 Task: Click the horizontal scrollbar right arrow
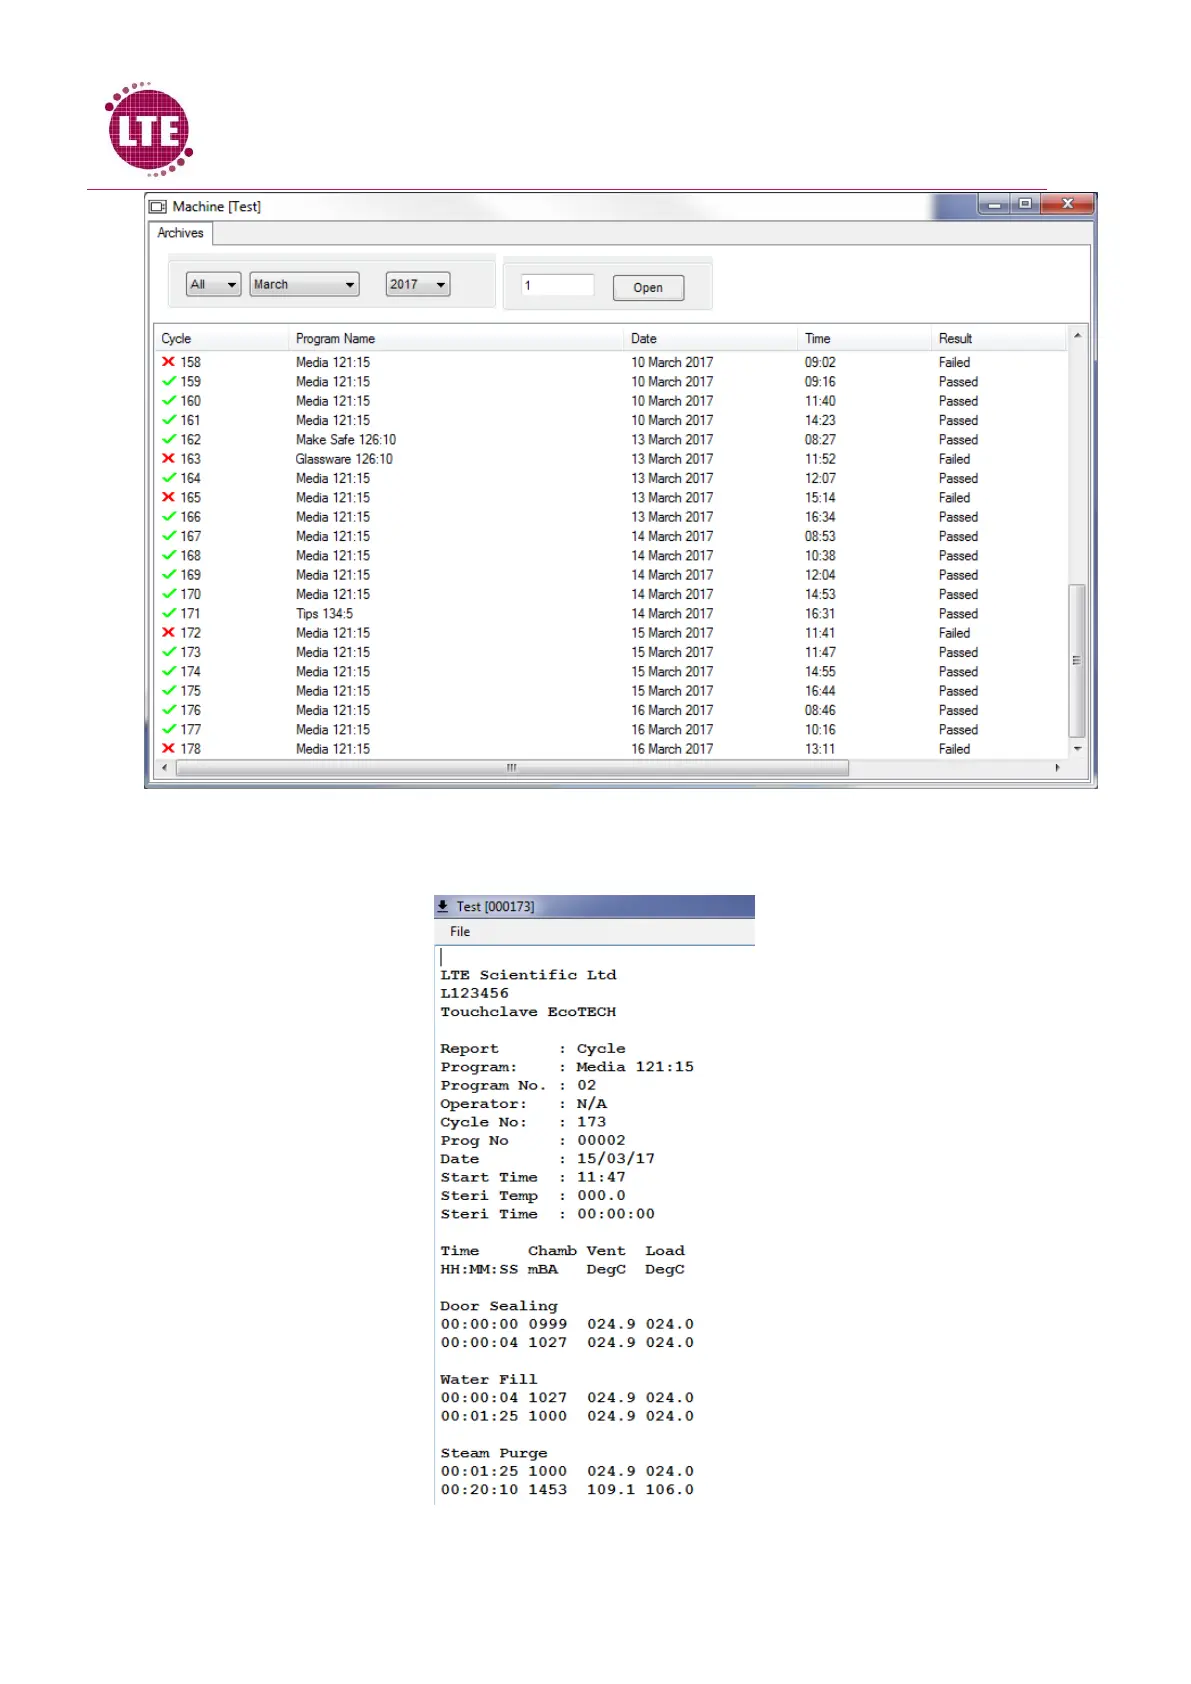pyautogui.click(x=1058, y=768)
